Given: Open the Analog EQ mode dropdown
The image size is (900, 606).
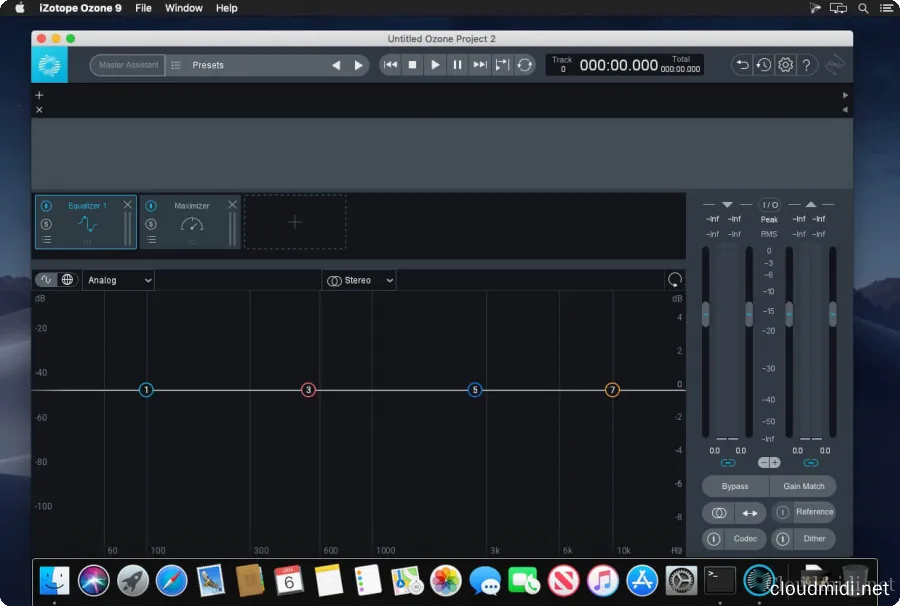Looking at the screenshot, I should pos(118,279).
